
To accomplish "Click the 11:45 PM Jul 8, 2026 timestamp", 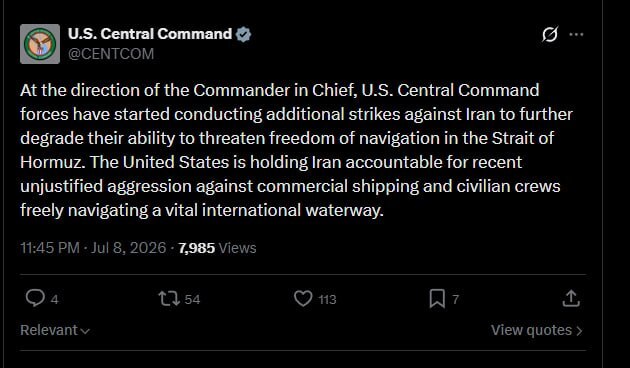I will 93,248.
